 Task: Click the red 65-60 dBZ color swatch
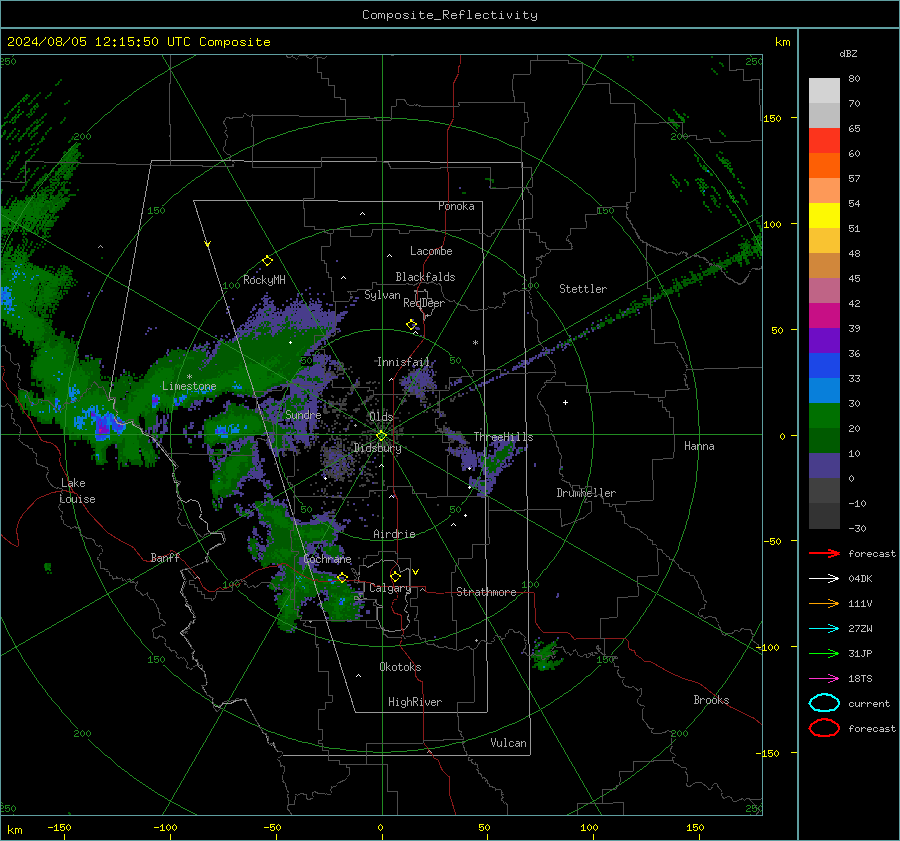[824, 140]
